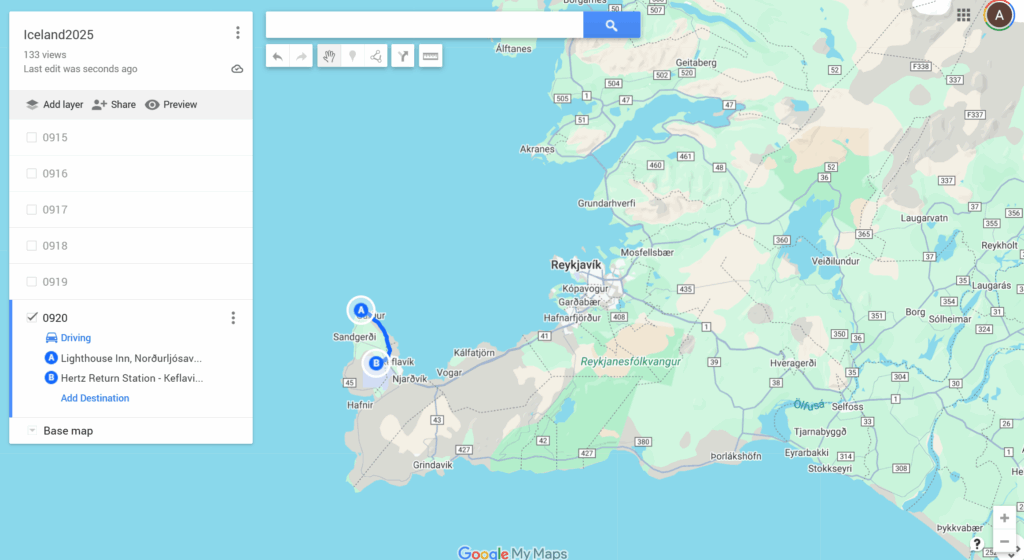The image size is (1024, 560).
Task: Click the Laugarvatn label on the map
Action: (924, 218)
